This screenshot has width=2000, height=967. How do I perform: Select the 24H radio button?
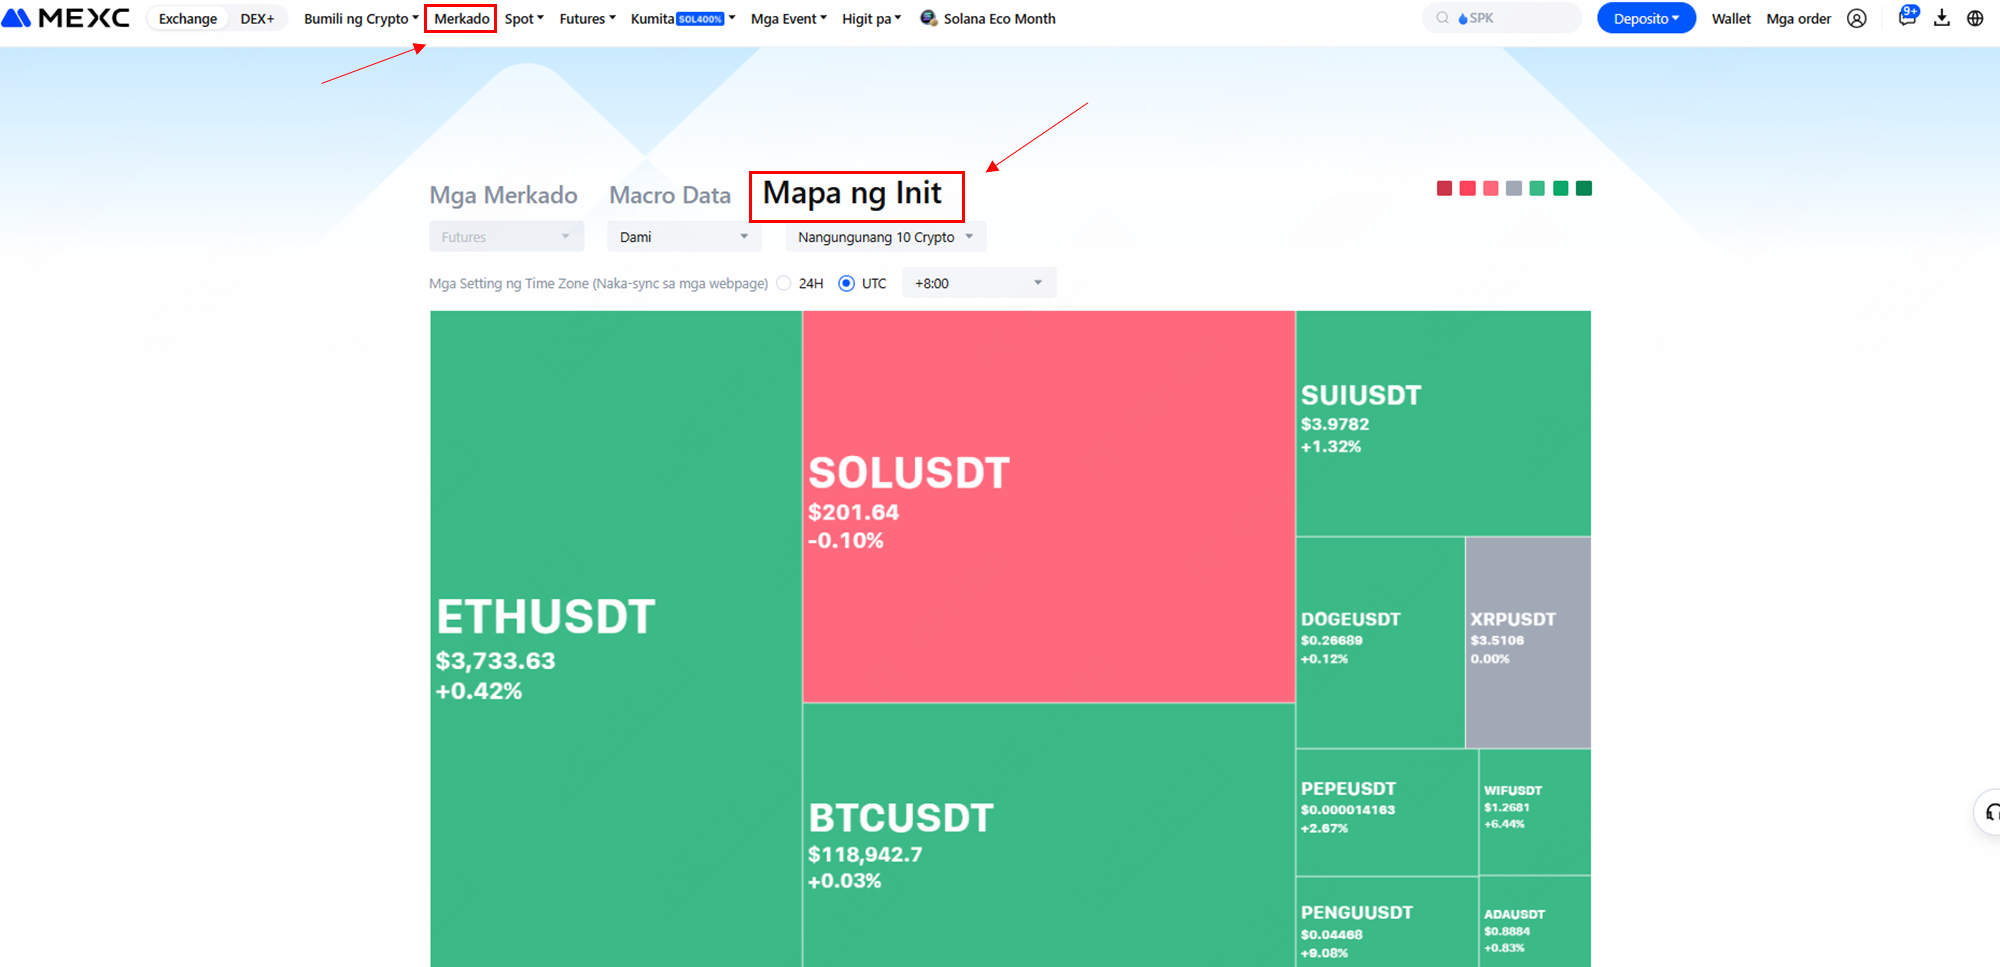coord(784,283)
